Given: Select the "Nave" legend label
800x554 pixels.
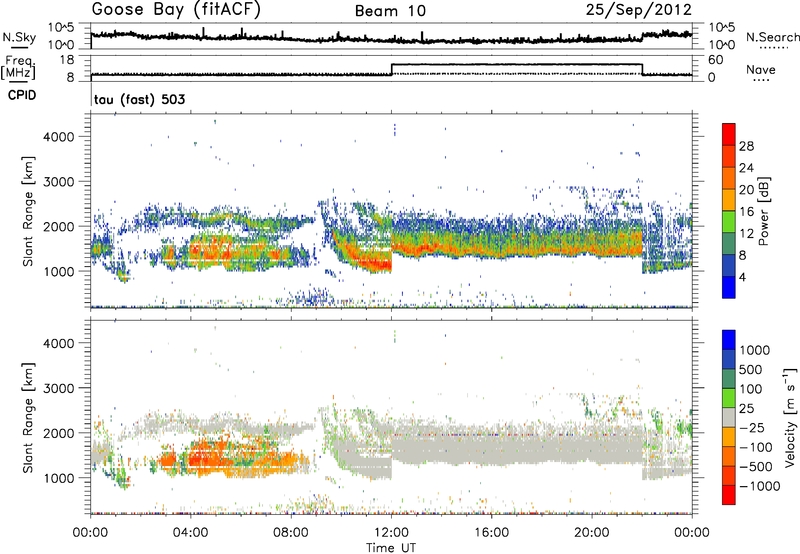Looking at the screenshot, I should click(760, 69).
